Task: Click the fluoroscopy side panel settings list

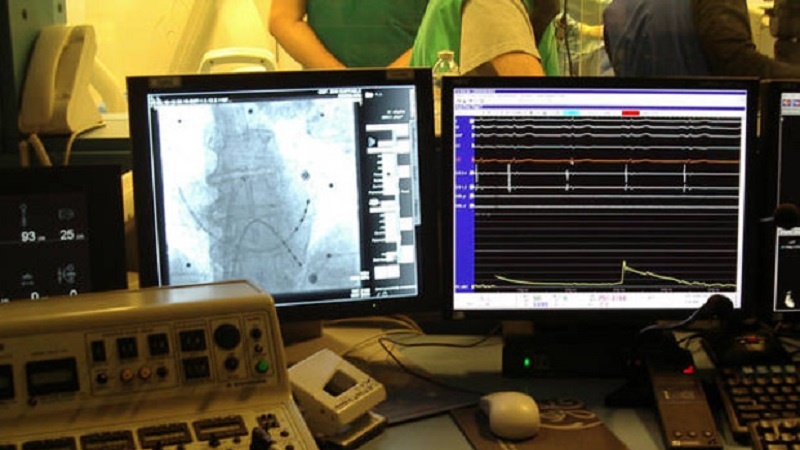Action: [390, 190]
